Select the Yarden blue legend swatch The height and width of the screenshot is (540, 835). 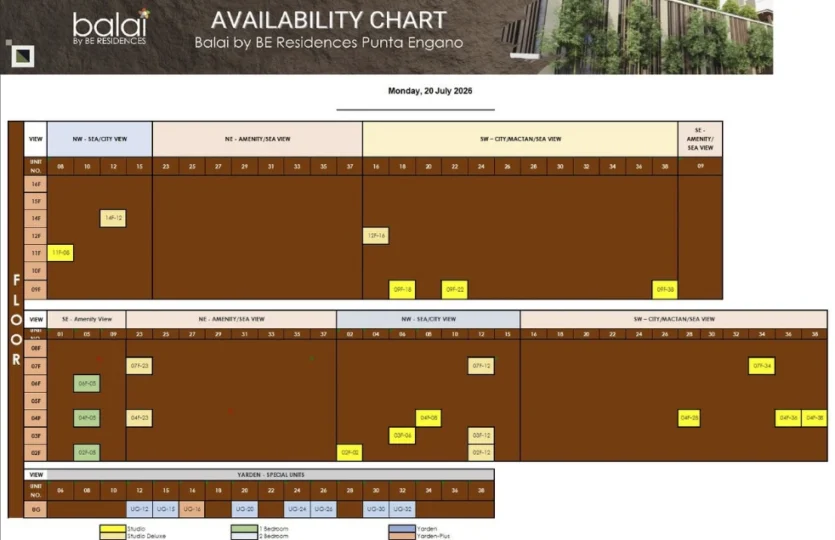click(x=402, y=529)
